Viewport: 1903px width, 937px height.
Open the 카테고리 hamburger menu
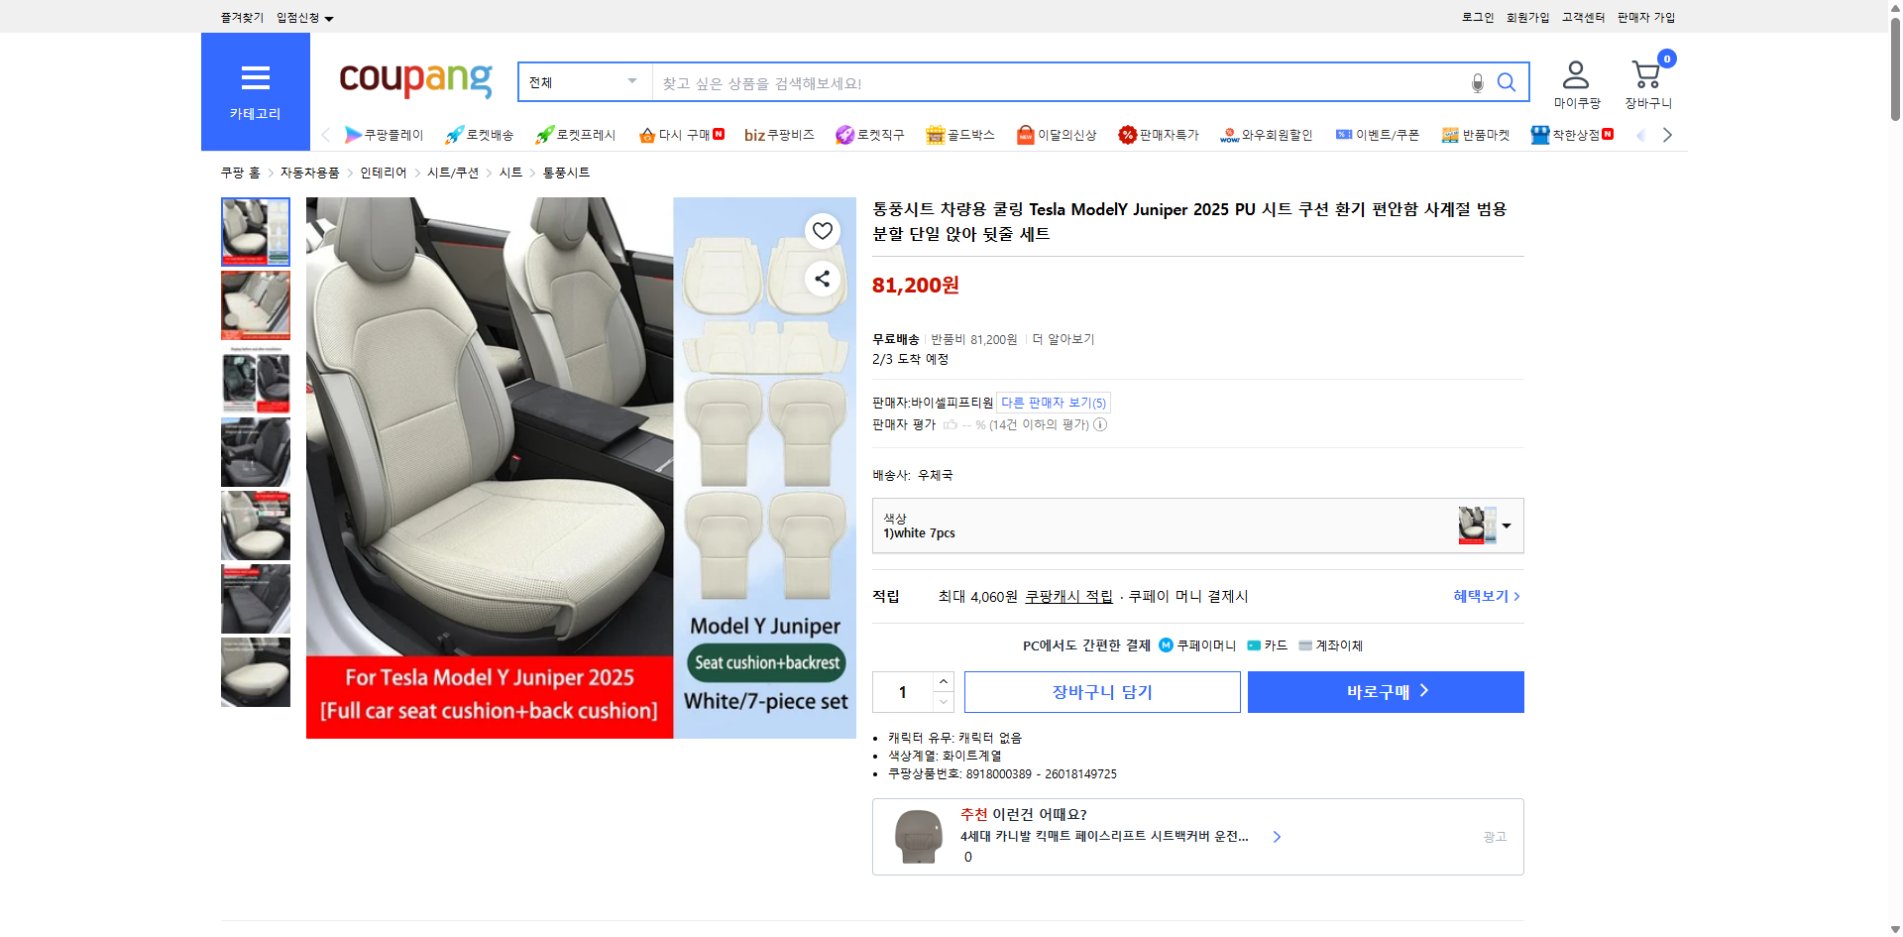256,78
